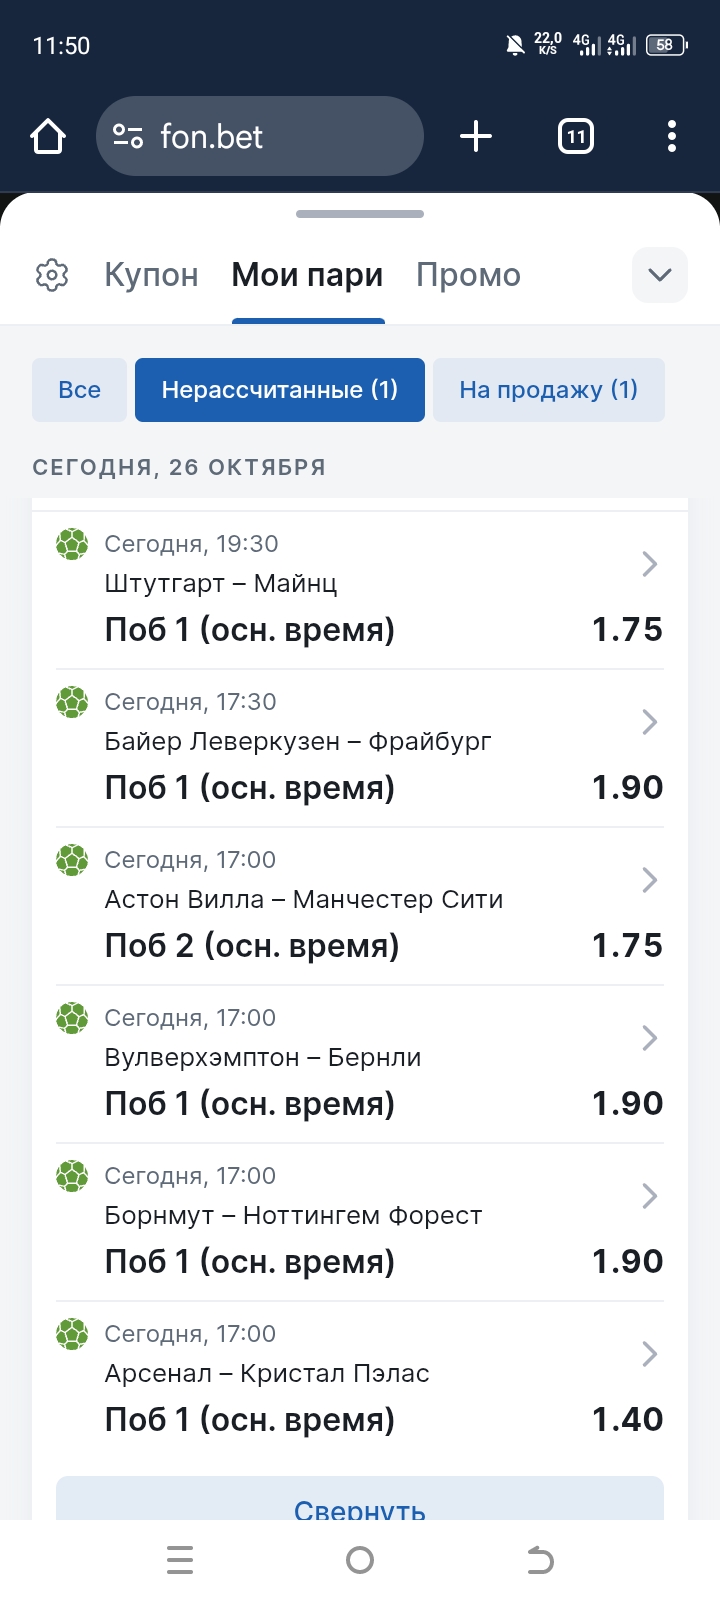Expand Байер Леверкузен – Фрайбург event chevron
This screenshot has width=720, height=1600.
pyautogui.click(x=649, y=722)
